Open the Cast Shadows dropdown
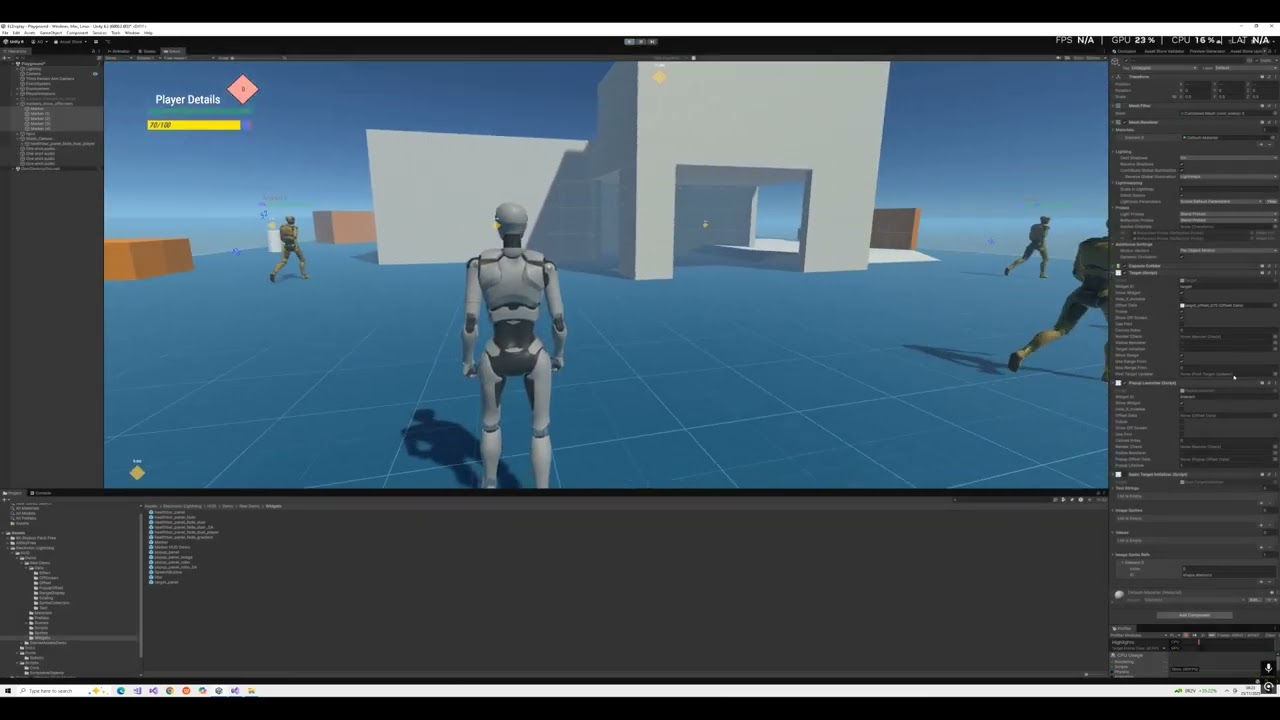 1228,158
